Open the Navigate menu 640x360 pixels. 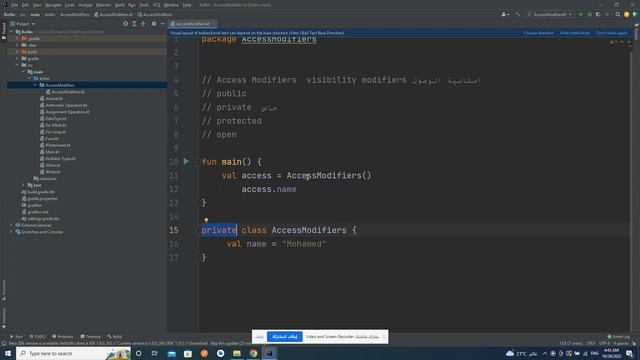[x=53, y=5]
